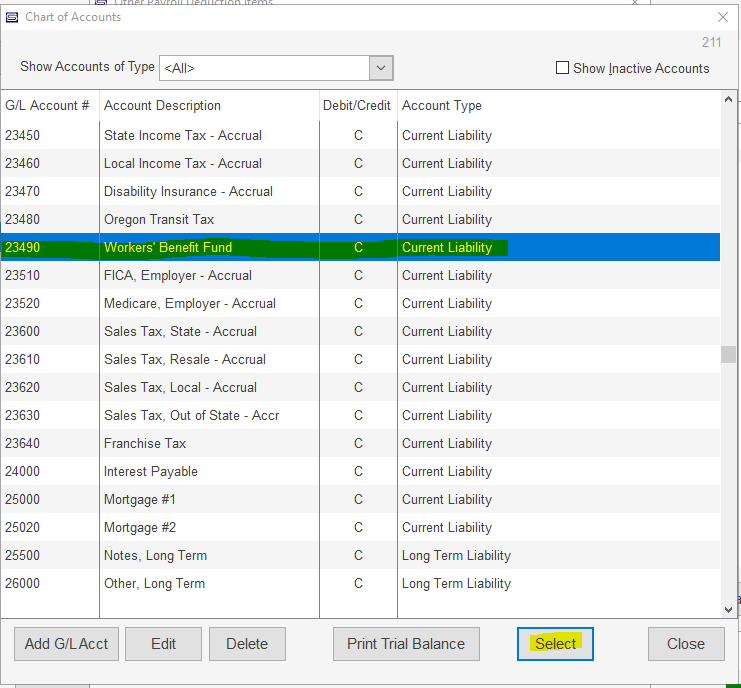741x688 pixels.
Task: Click the scrollbar up arrow
Action: coord(729,100)
